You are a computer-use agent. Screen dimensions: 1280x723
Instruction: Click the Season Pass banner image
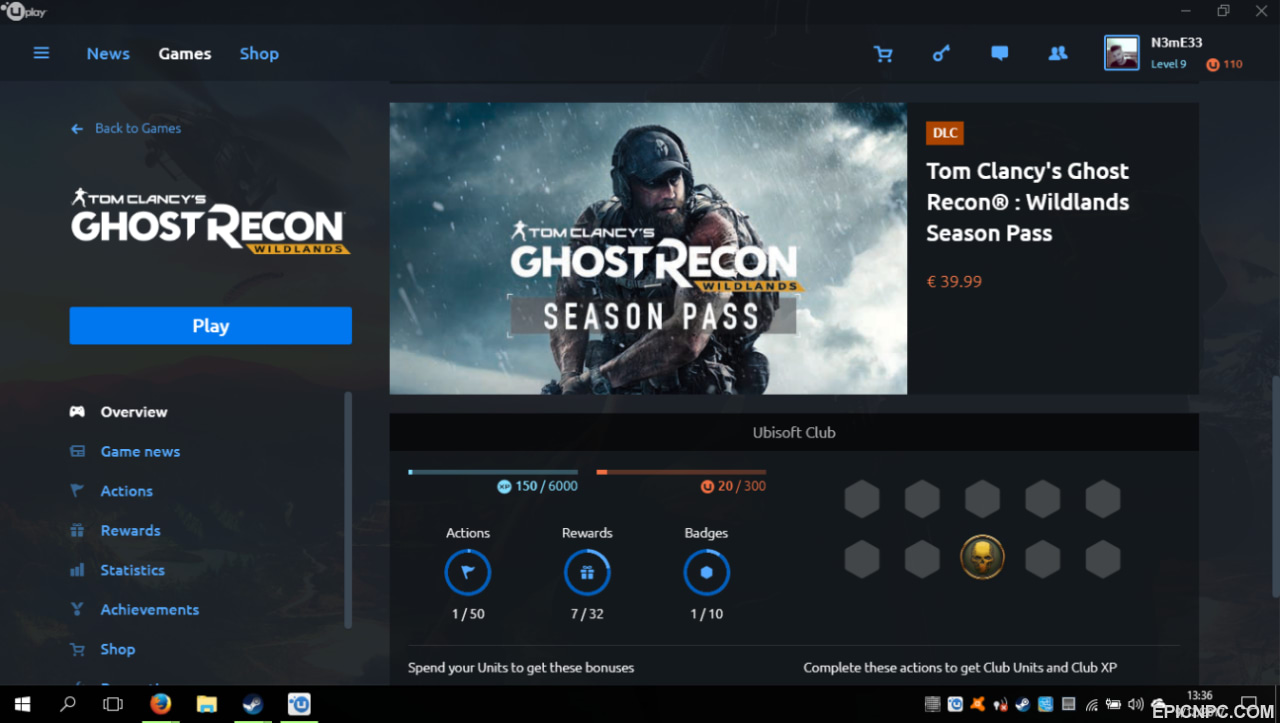(648, 248)
